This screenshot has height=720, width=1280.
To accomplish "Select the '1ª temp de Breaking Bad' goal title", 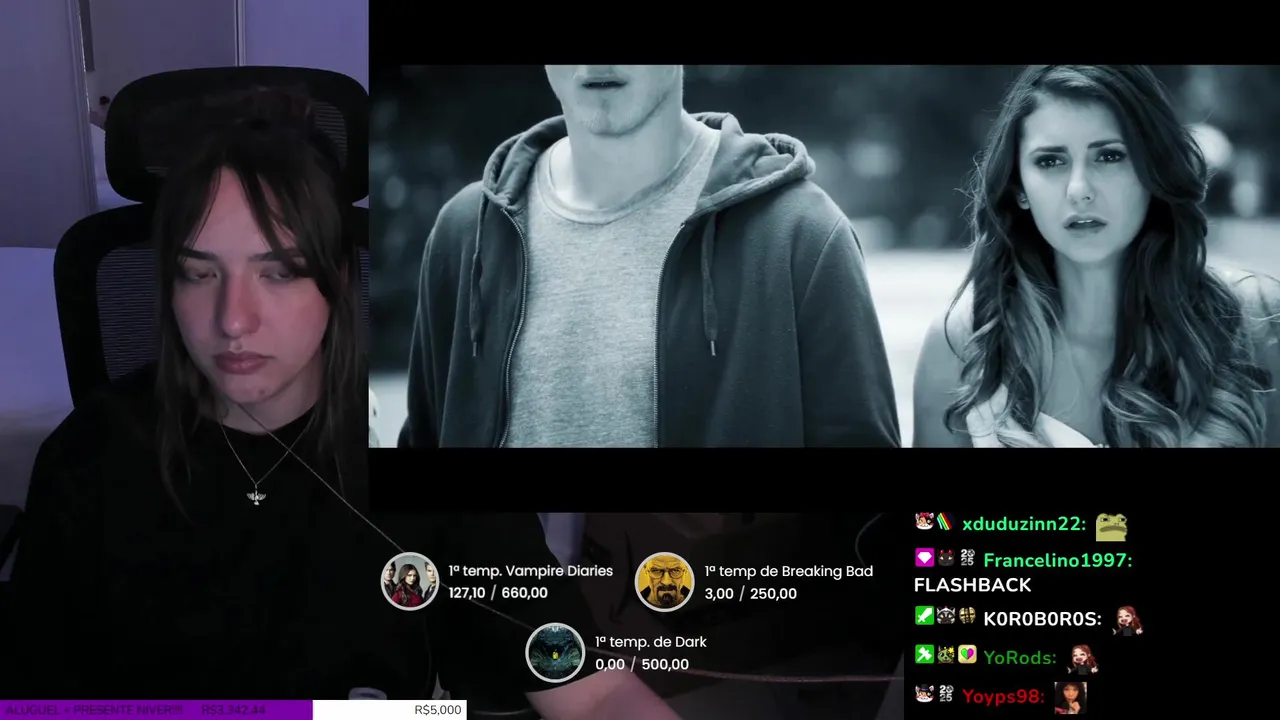I will (788, 571).
